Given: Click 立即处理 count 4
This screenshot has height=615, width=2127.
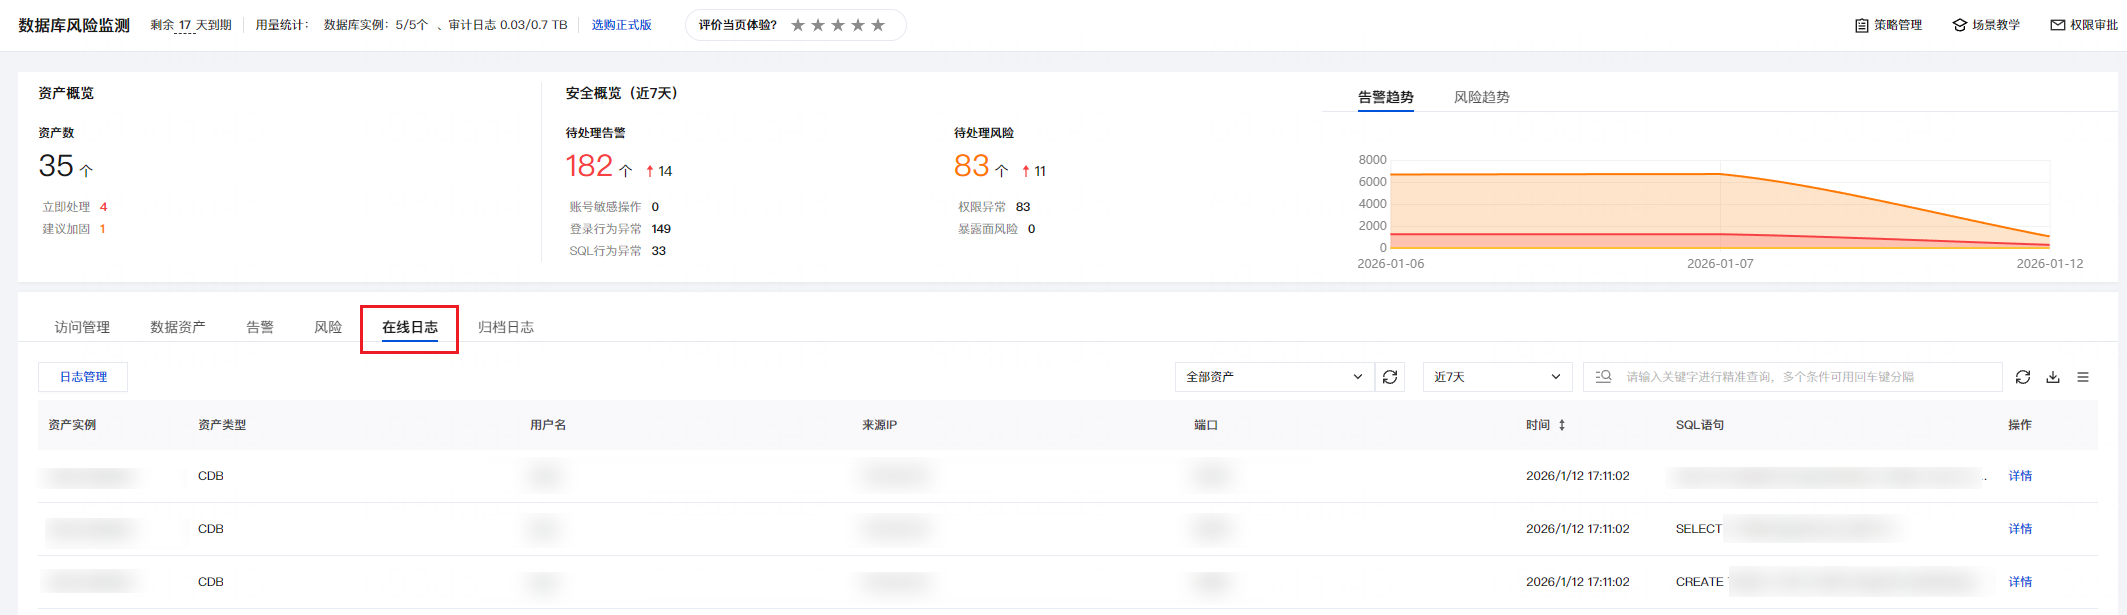Looking at the screenshot, I should click(x=103, y=207).
